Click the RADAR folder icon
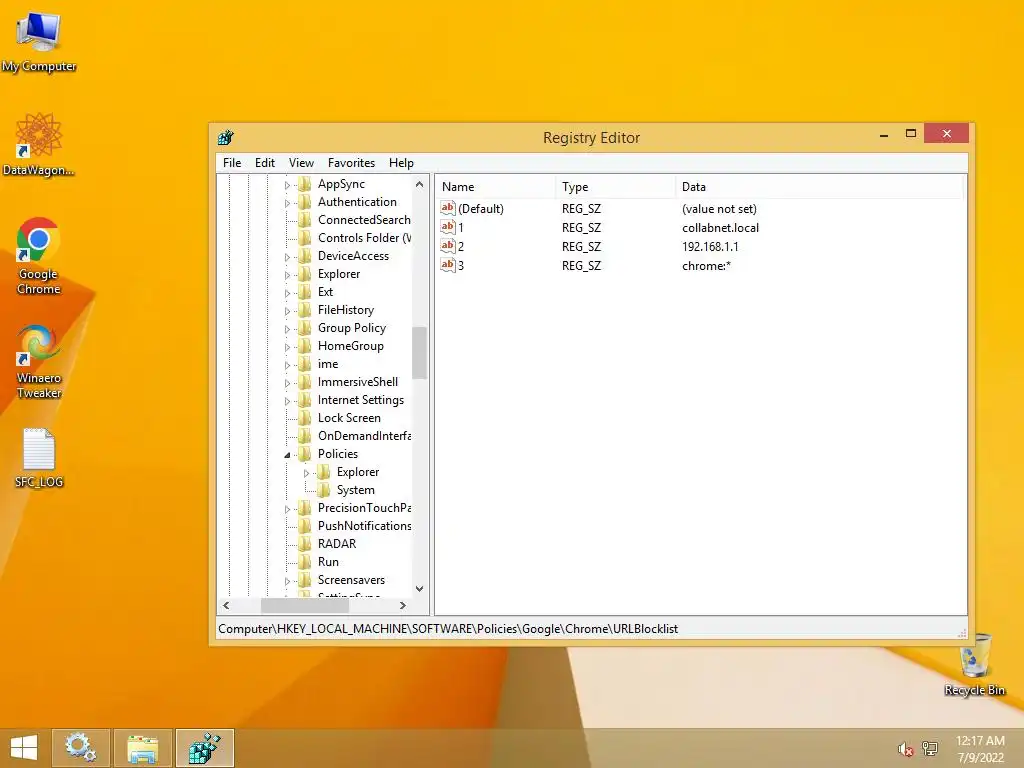The image size is (1024, 768). click(x=305, y=544)
